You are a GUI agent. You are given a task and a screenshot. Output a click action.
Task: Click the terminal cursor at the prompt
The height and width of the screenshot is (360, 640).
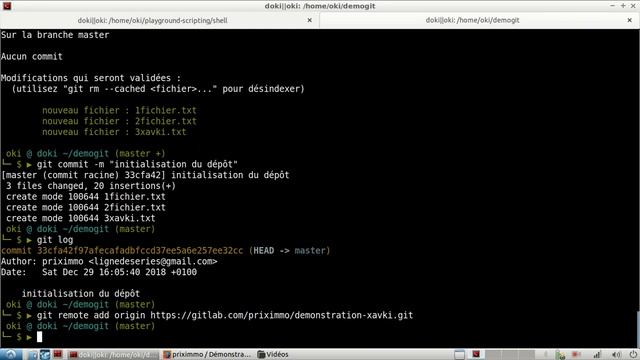coord(40,337)
